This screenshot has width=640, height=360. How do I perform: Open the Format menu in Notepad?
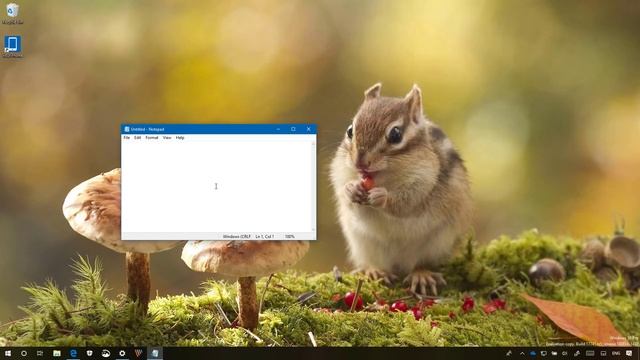(x=152, y=138)
